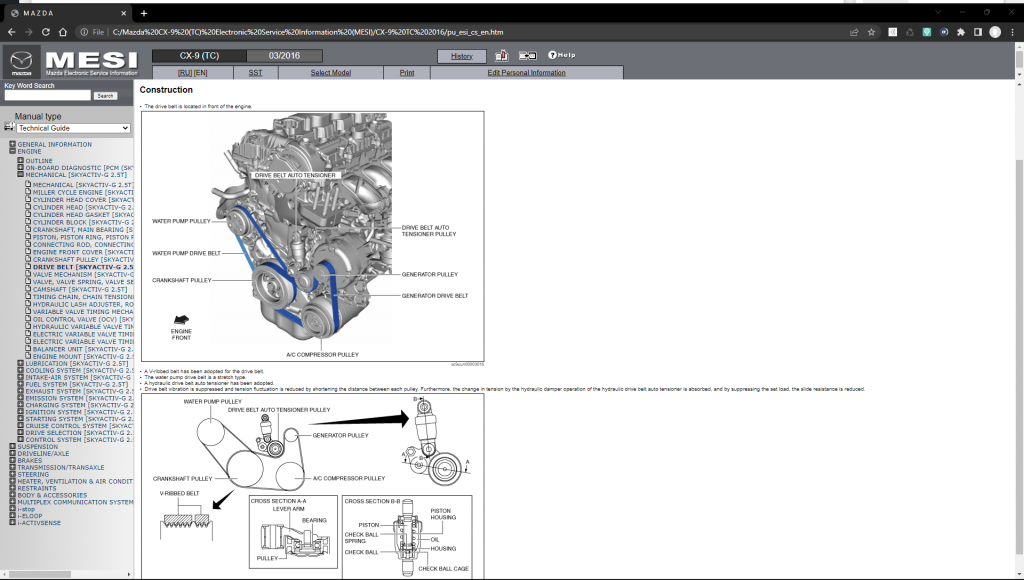The image size is (1024, 580).
Task: Open the Edit Personal Information link
Action: 527,72
